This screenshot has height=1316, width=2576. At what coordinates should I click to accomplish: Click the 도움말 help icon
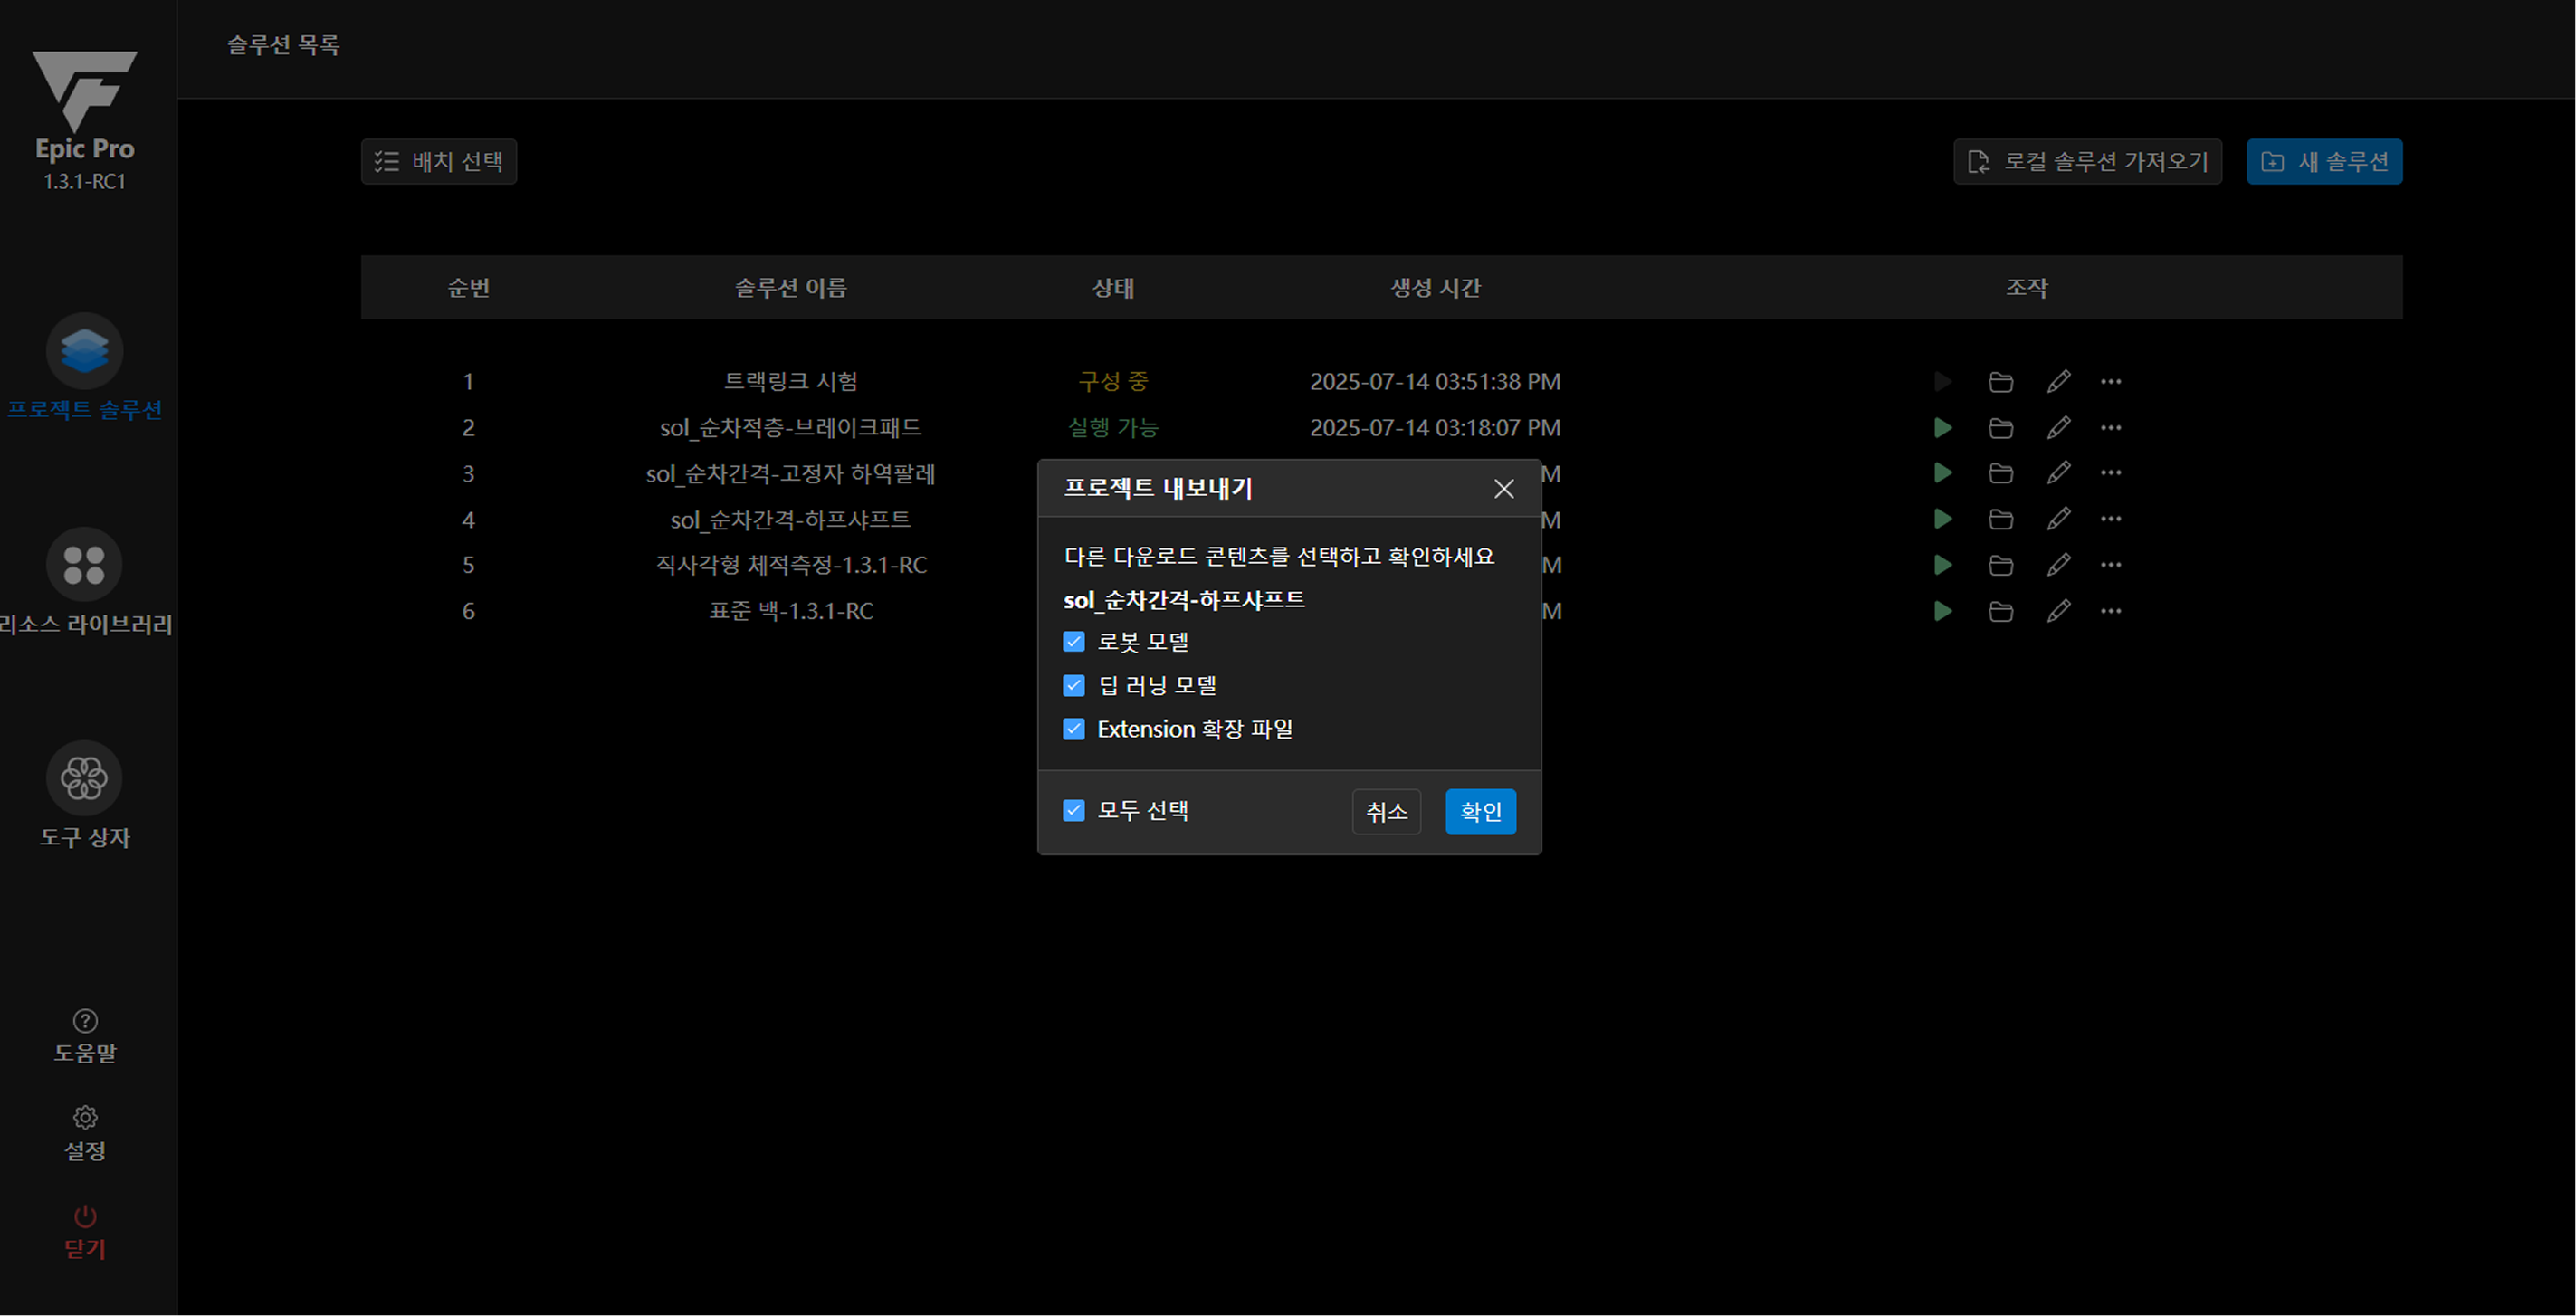(x=85, y=1021)
